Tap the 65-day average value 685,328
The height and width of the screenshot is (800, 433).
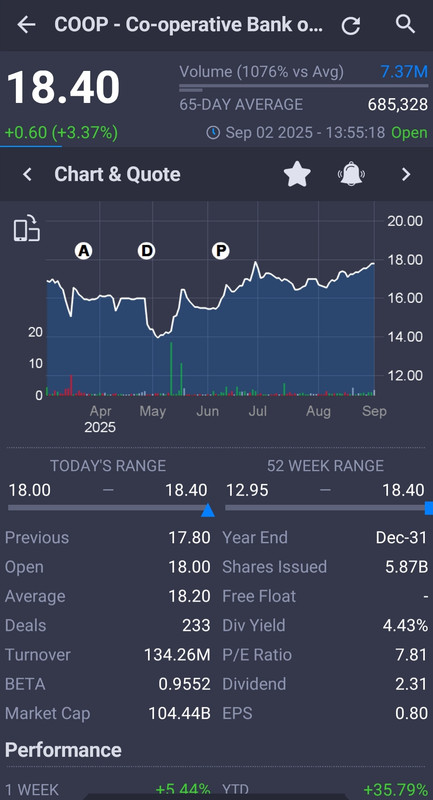398,105
